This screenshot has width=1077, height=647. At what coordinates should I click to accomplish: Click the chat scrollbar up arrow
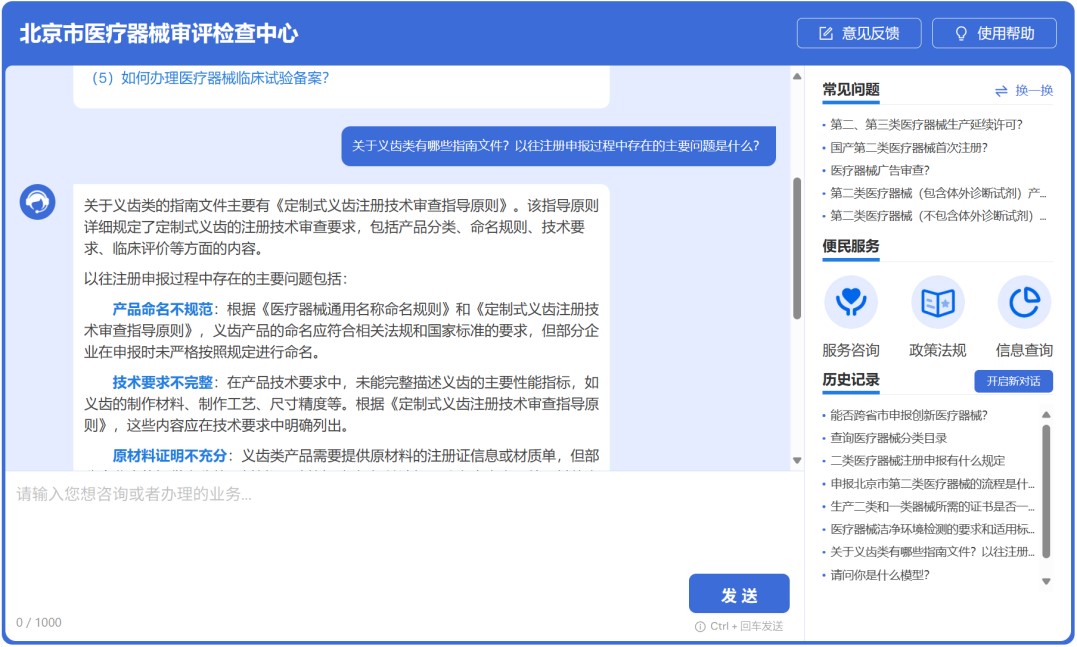pos(797,76)
